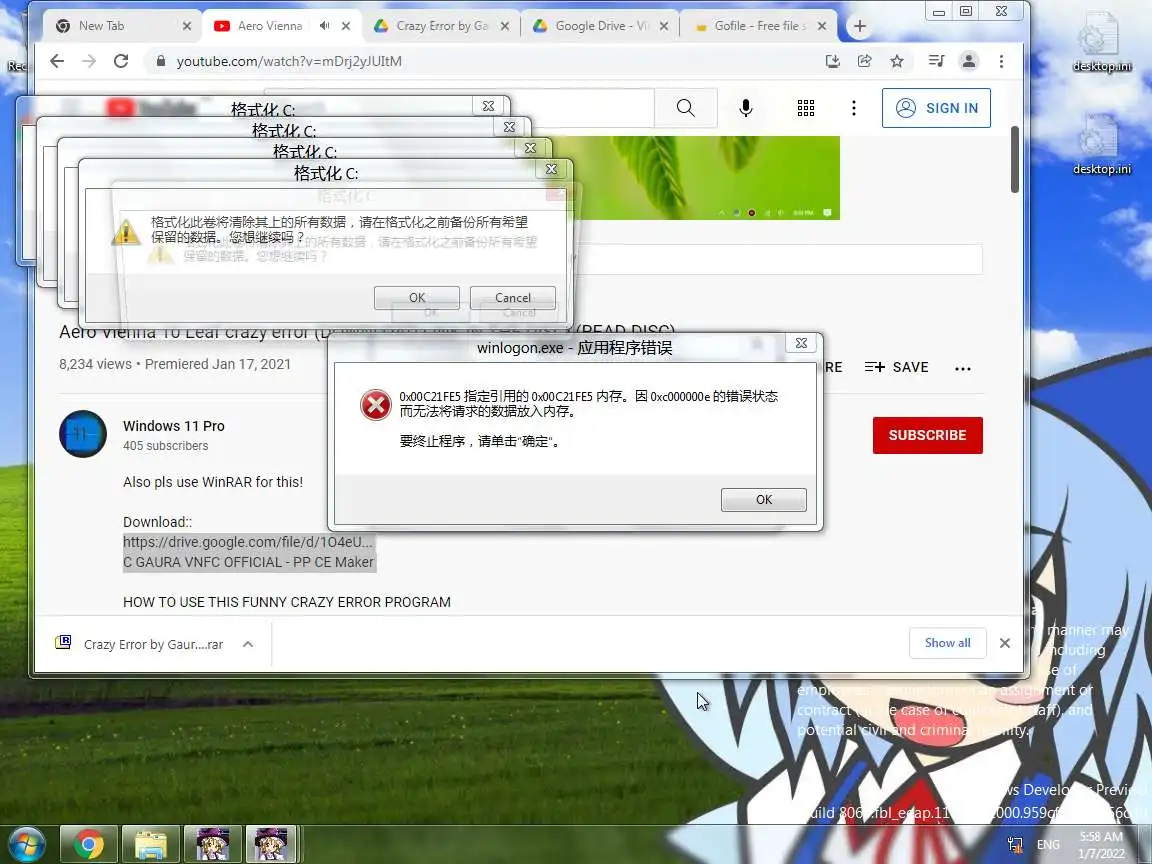
Task: Switch to the Gofile tab
Action: (760, 26)
